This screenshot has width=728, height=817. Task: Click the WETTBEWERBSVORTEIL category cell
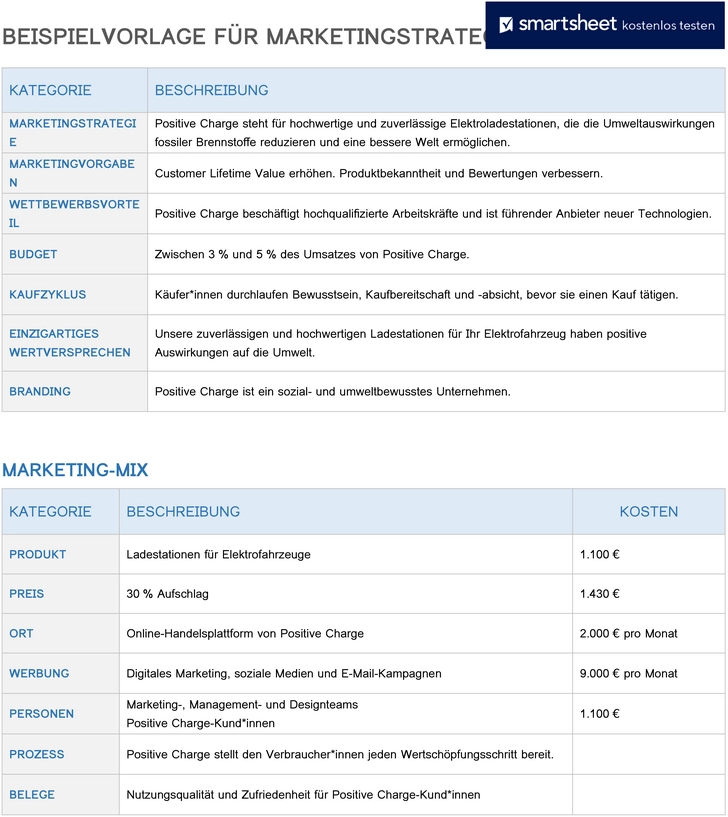point(75,214)
